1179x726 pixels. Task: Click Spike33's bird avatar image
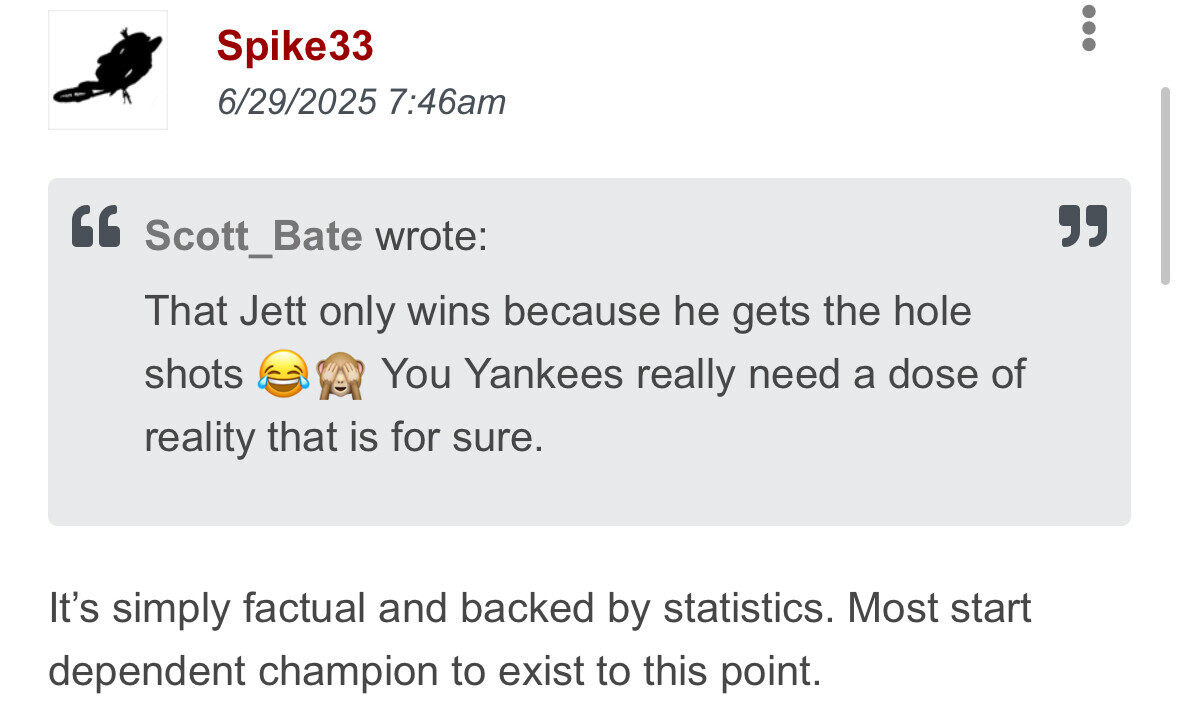(x=108, y=70)
